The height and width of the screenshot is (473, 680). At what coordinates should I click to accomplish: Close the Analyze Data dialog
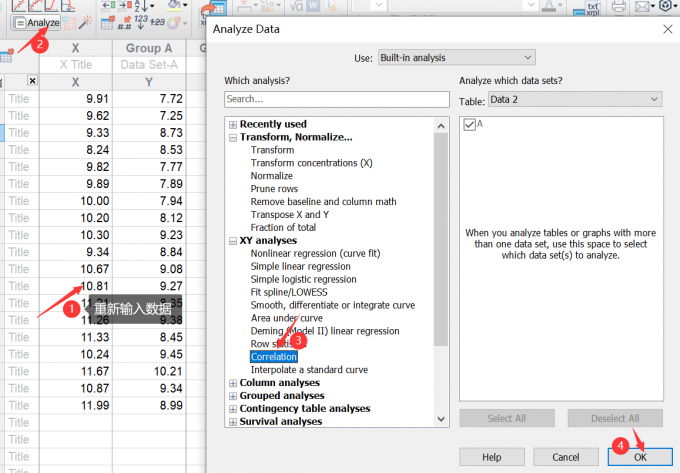click(667, 29)
